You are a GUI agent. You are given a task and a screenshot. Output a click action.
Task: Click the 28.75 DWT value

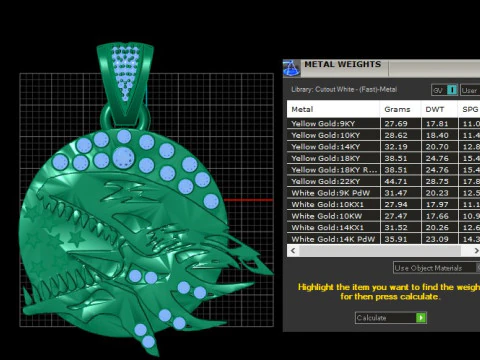[x=437, y=182]
